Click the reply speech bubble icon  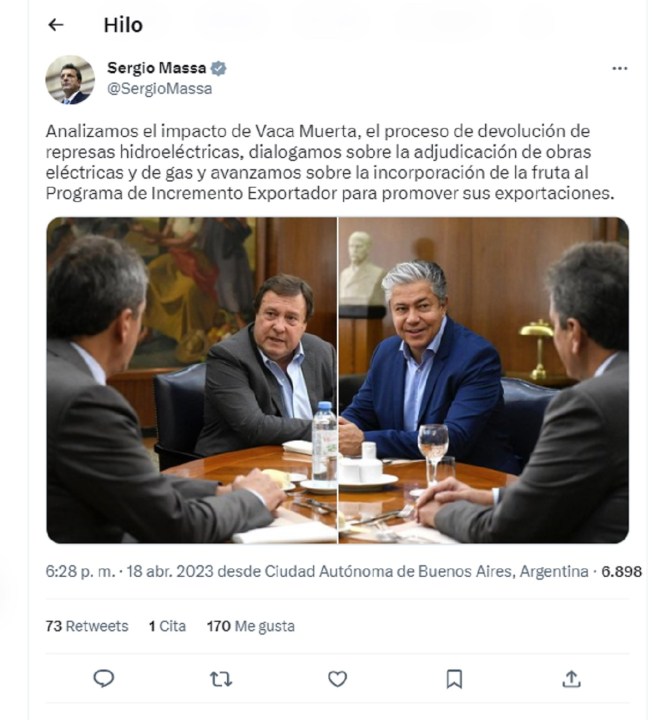(104, 679)
